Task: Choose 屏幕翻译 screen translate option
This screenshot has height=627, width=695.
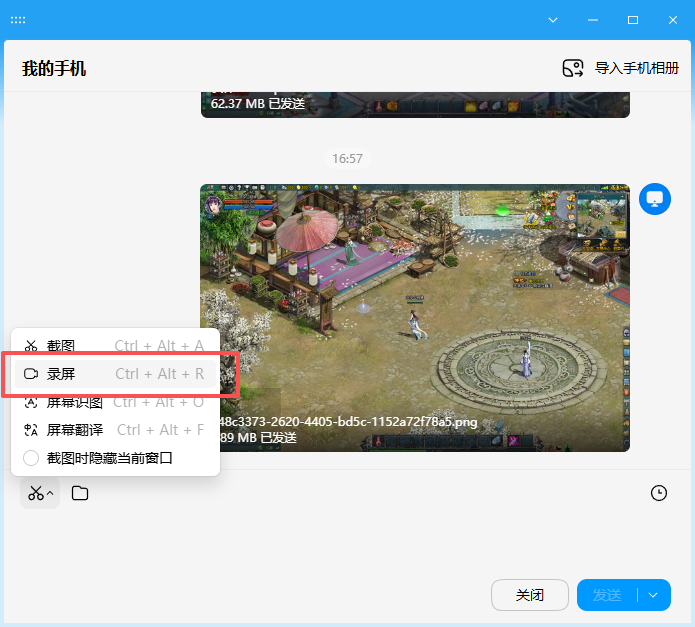Action: [74, 430]
